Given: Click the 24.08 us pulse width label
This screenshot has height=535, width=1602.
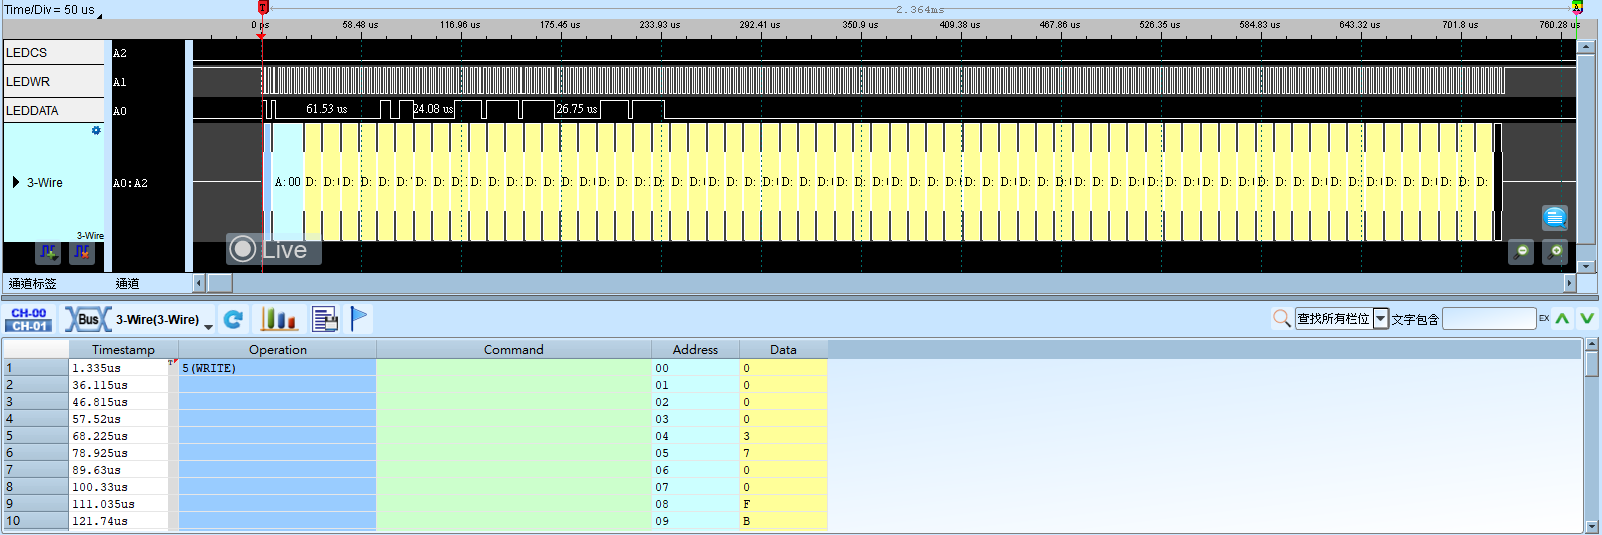Looking at the screenshot, I should click(433, 109).
